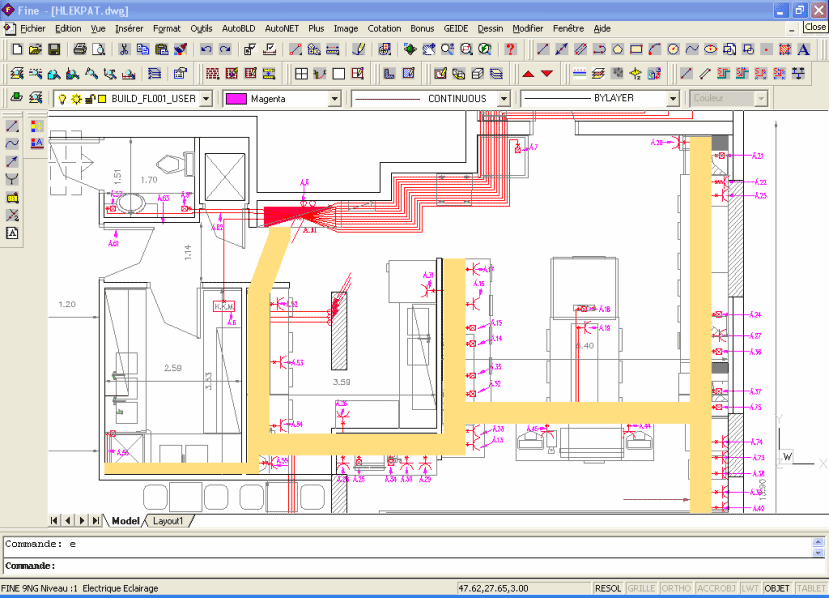
Task: Click the red down triangle icon
Action: coord(546,73)
